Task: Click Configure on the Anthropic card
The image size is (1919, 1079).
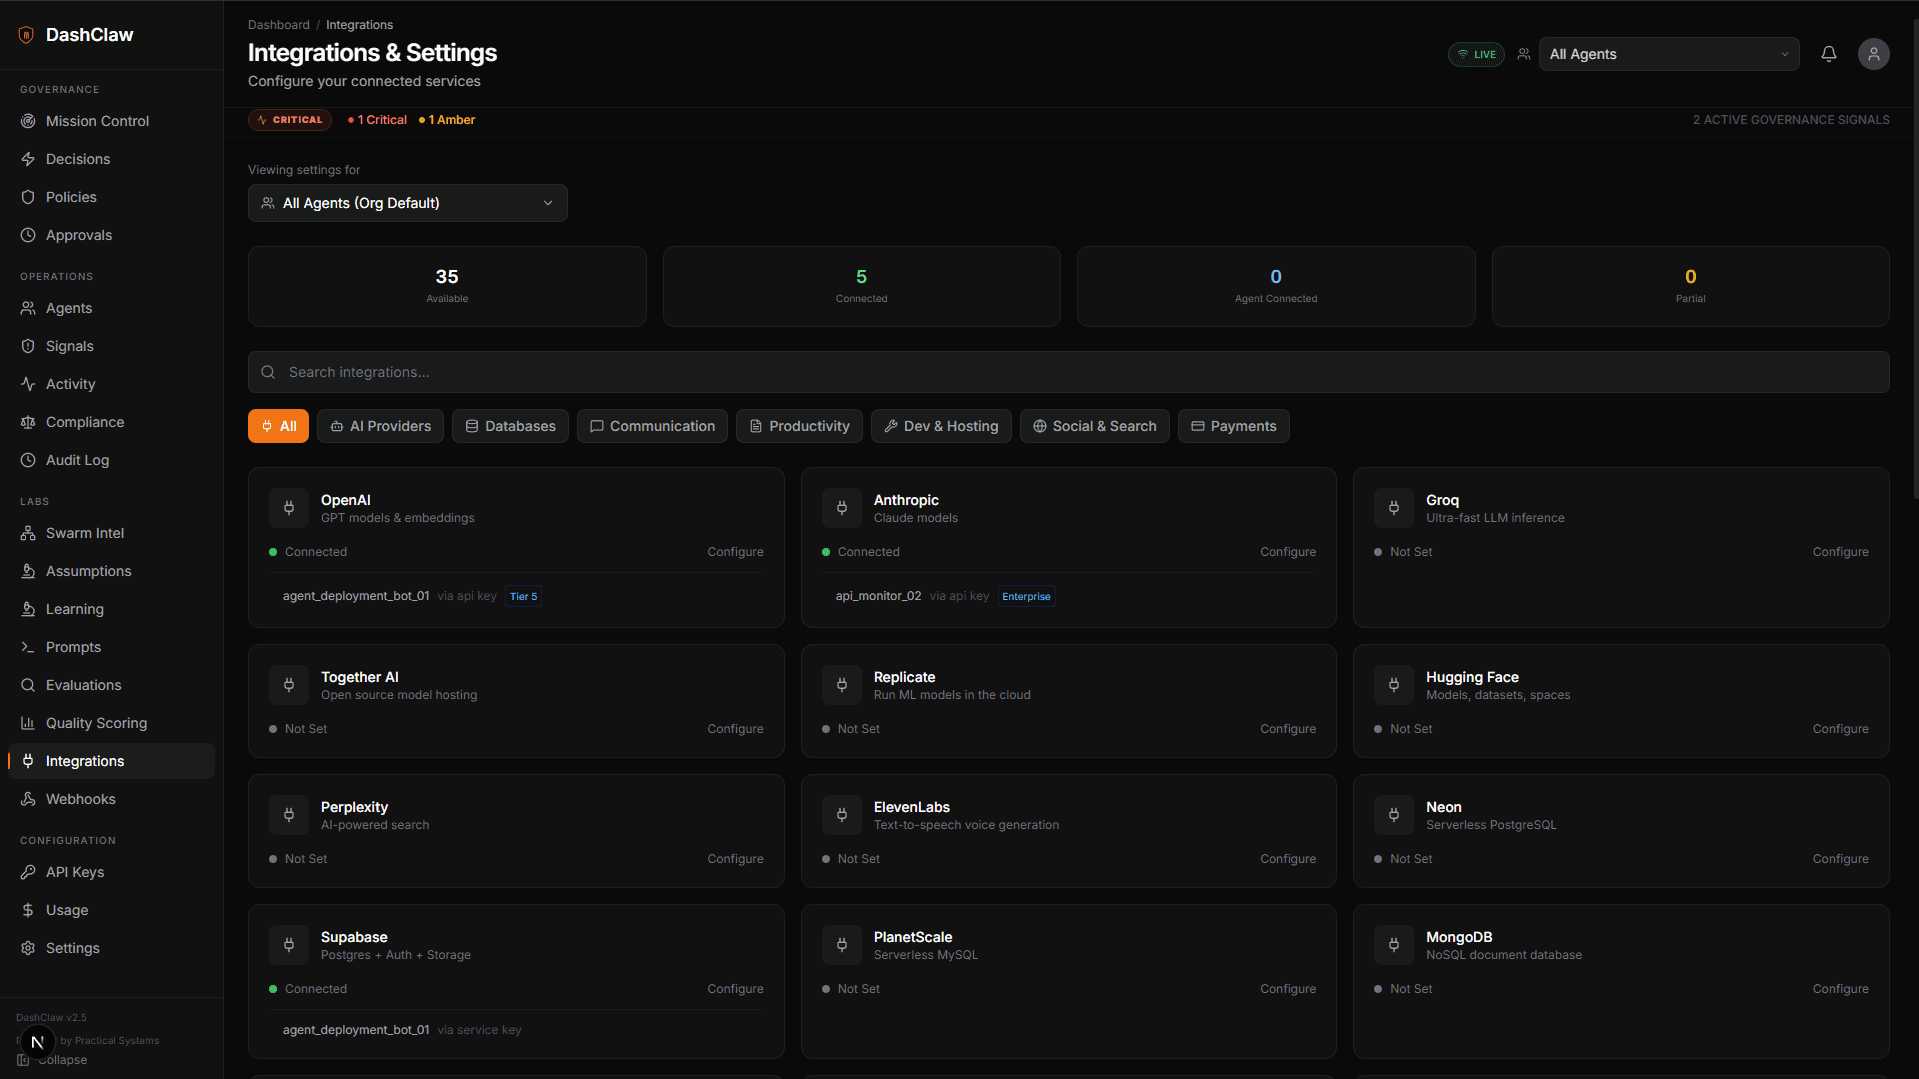Action: coord(1287,551)
